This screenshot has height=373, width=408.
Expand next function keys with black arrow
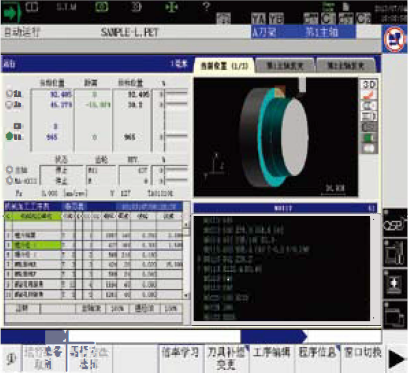pyautogui.click(x=396, y=359)
